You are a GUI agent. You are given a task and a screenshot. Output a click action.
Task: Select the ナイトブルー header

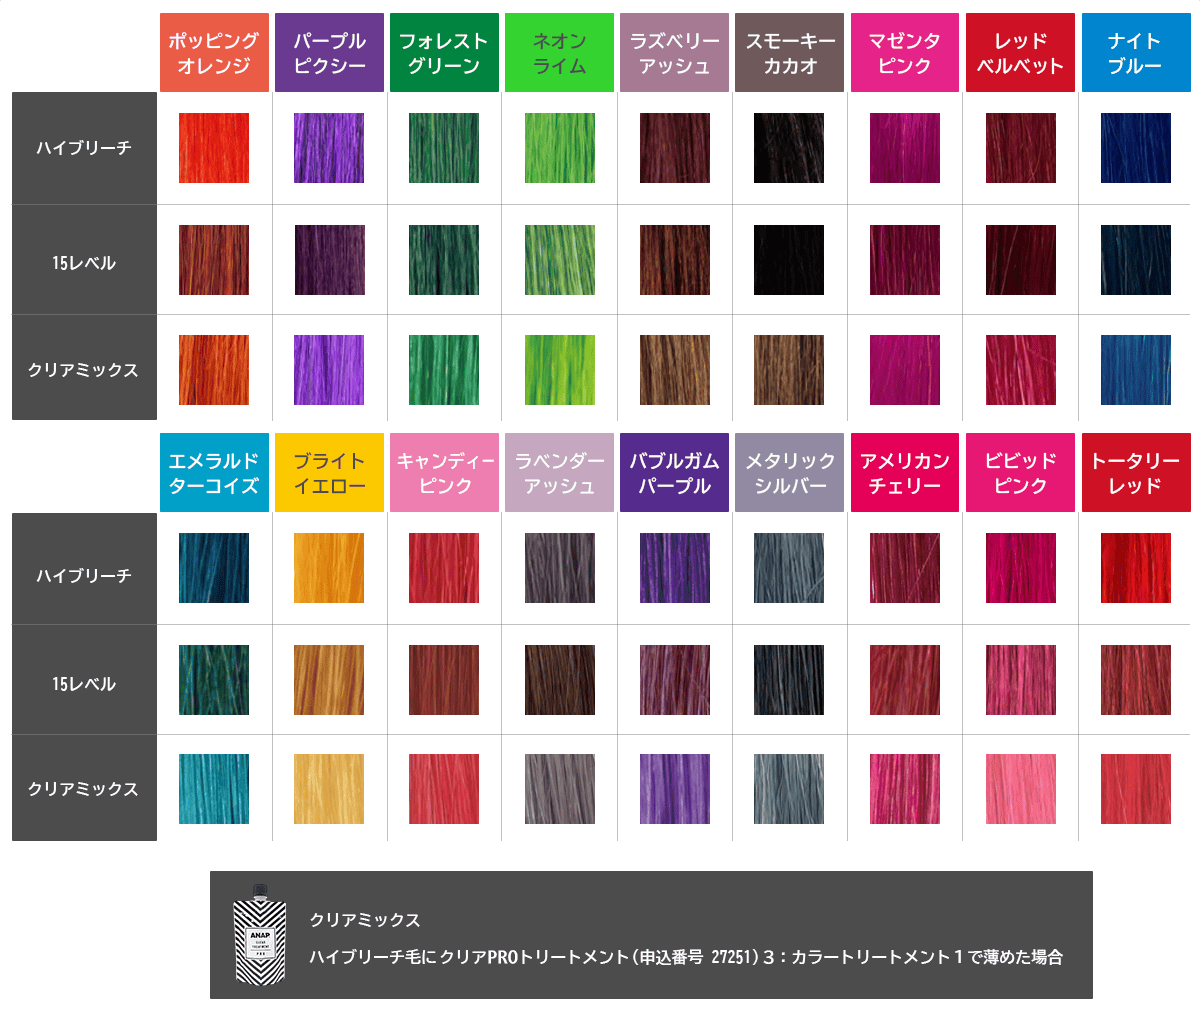[1135, 52]
